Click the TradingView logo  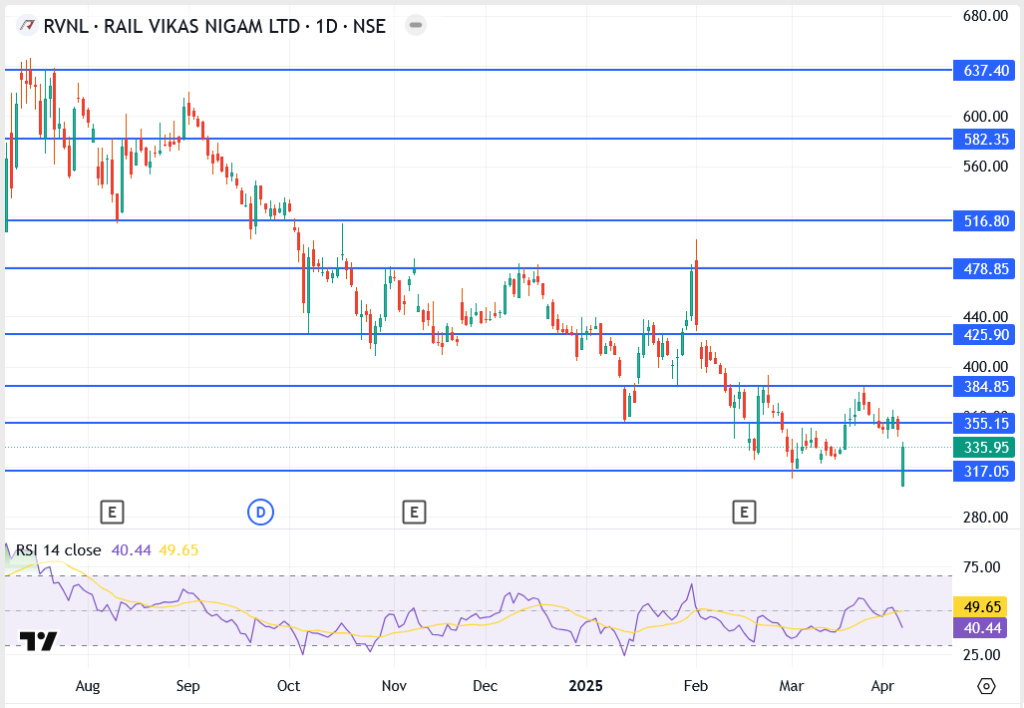click(38, 641)
